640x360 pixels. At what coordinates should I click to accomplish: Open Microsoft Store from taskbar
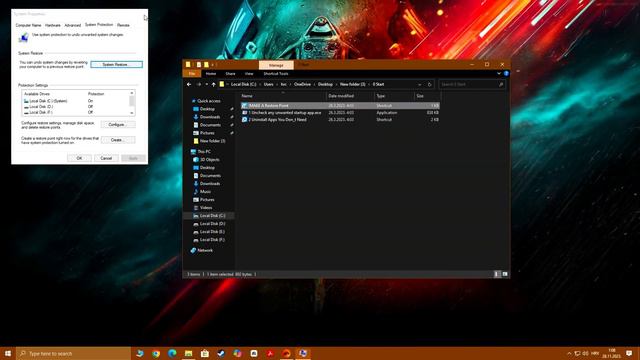tap(205, 353)
